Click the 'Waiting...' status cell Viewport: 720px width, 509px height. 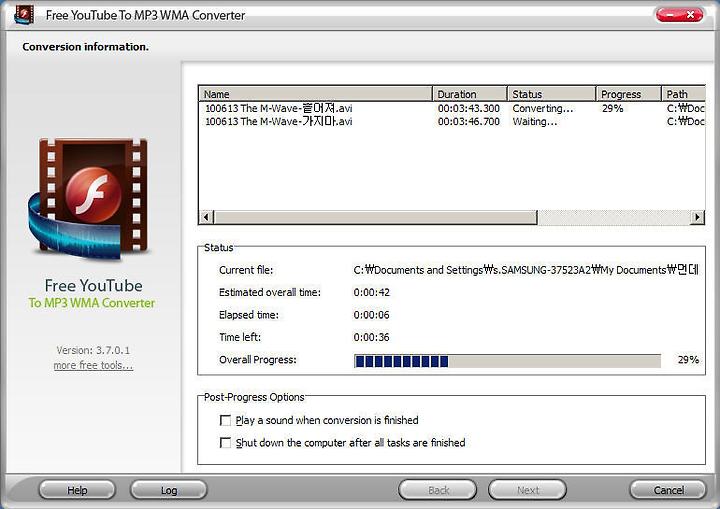[535, 122]
